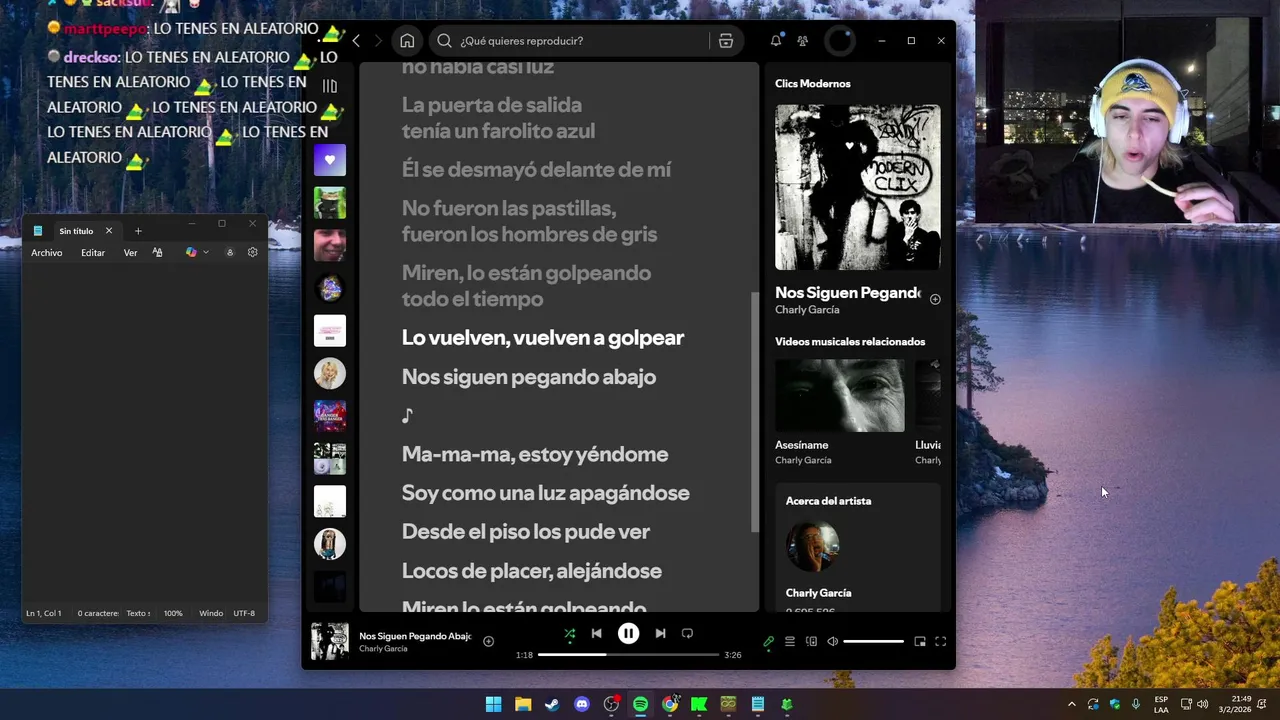The image size is (1280, 720).
Task: Go back in Spotify navigation
Action: 356,41
